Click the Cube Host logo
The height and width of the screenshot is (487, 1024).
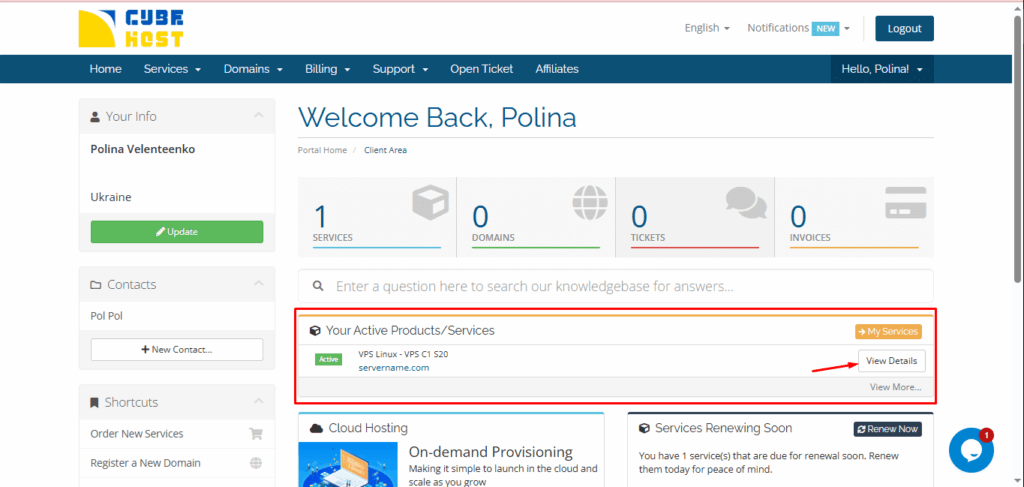pyautogui.click(x=130, y=29)
